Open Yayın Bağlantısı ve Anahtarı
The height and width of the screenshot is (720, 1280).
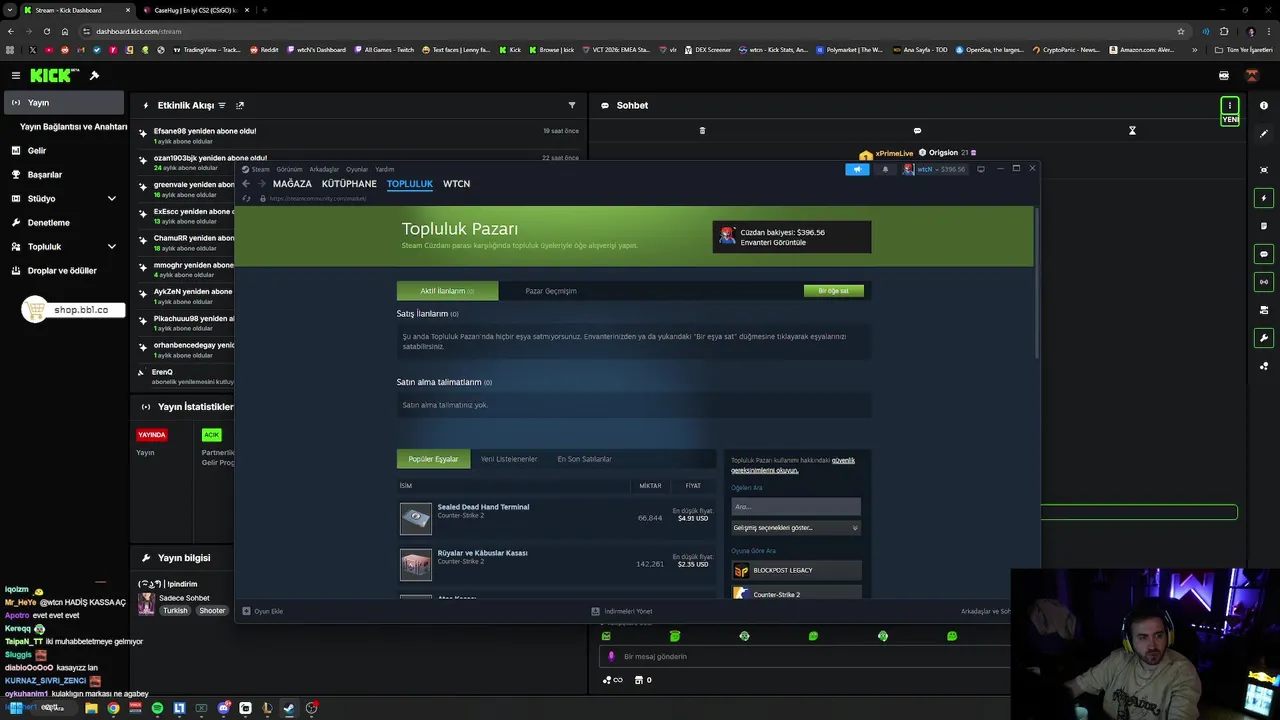(x=73, y=127)
